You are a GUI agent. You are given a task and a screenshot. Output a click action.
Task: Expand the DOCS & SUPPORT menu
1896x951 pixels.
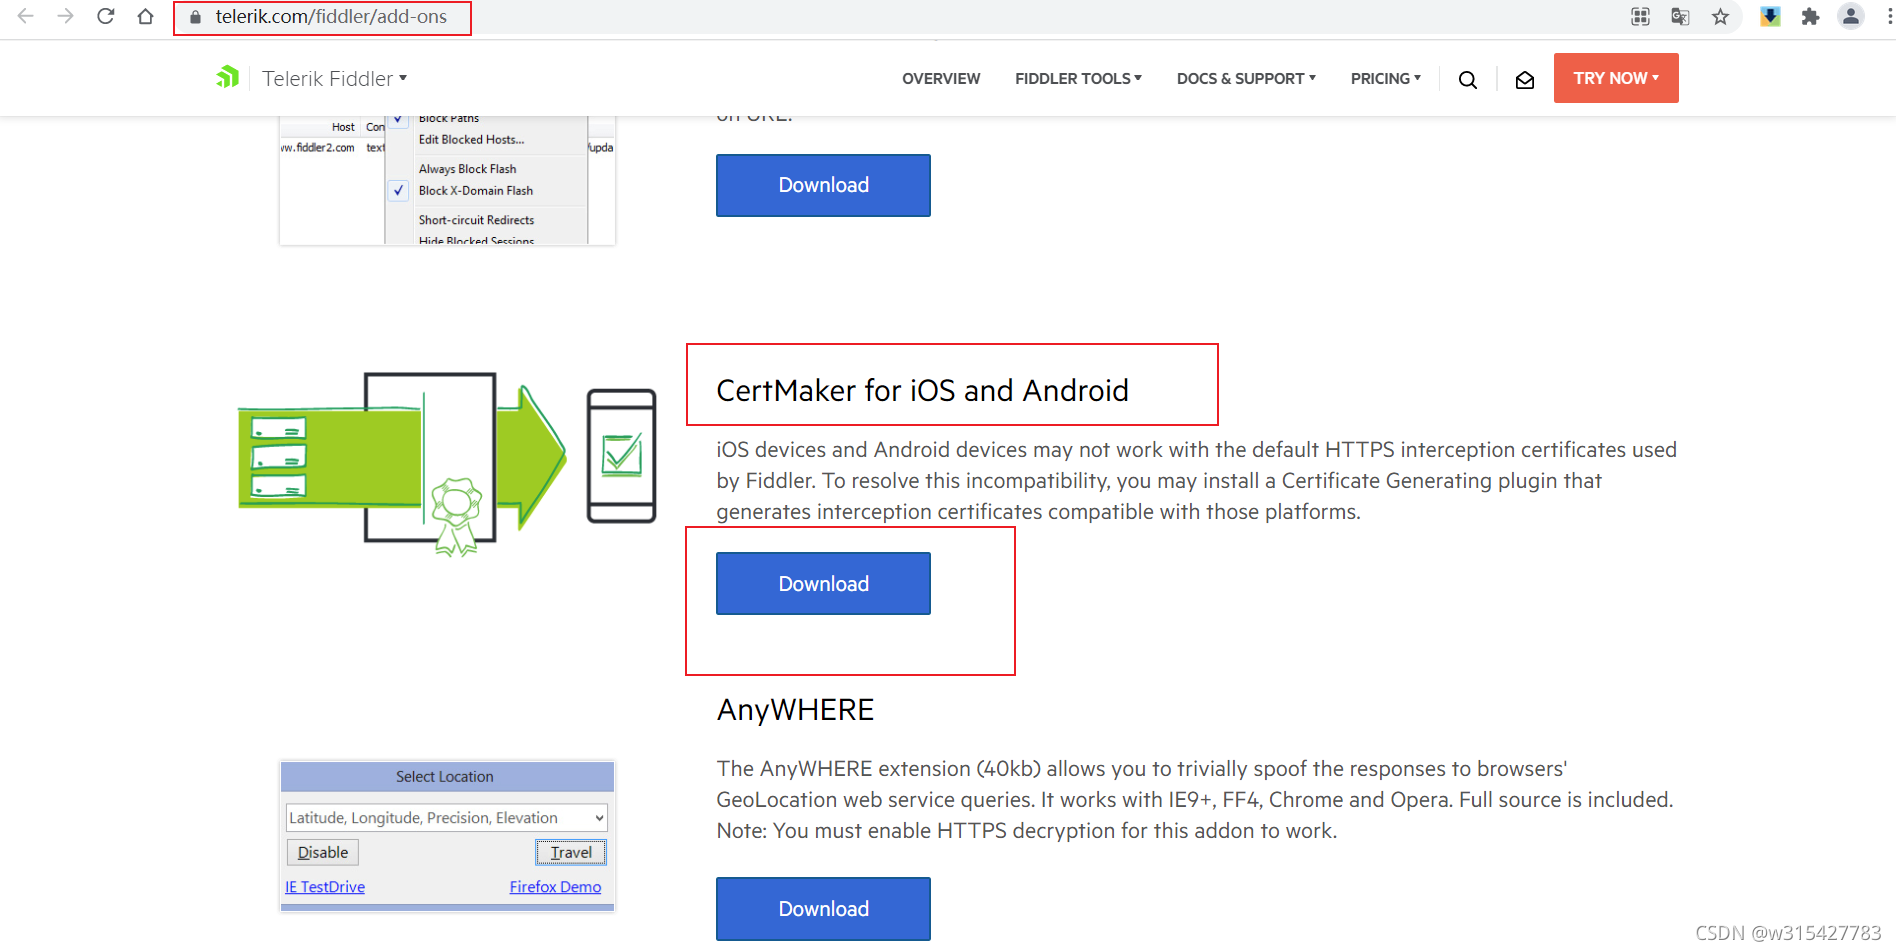pyautogui.click(x=1246, y=78)
